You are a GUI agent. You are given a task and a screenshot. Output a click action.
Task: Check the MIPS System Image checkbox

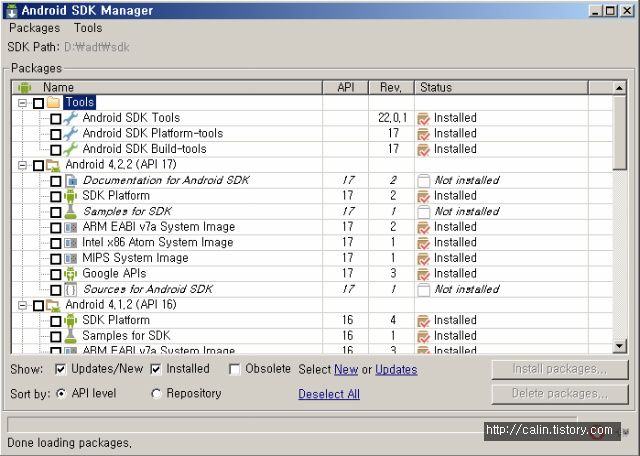point(56,259)
